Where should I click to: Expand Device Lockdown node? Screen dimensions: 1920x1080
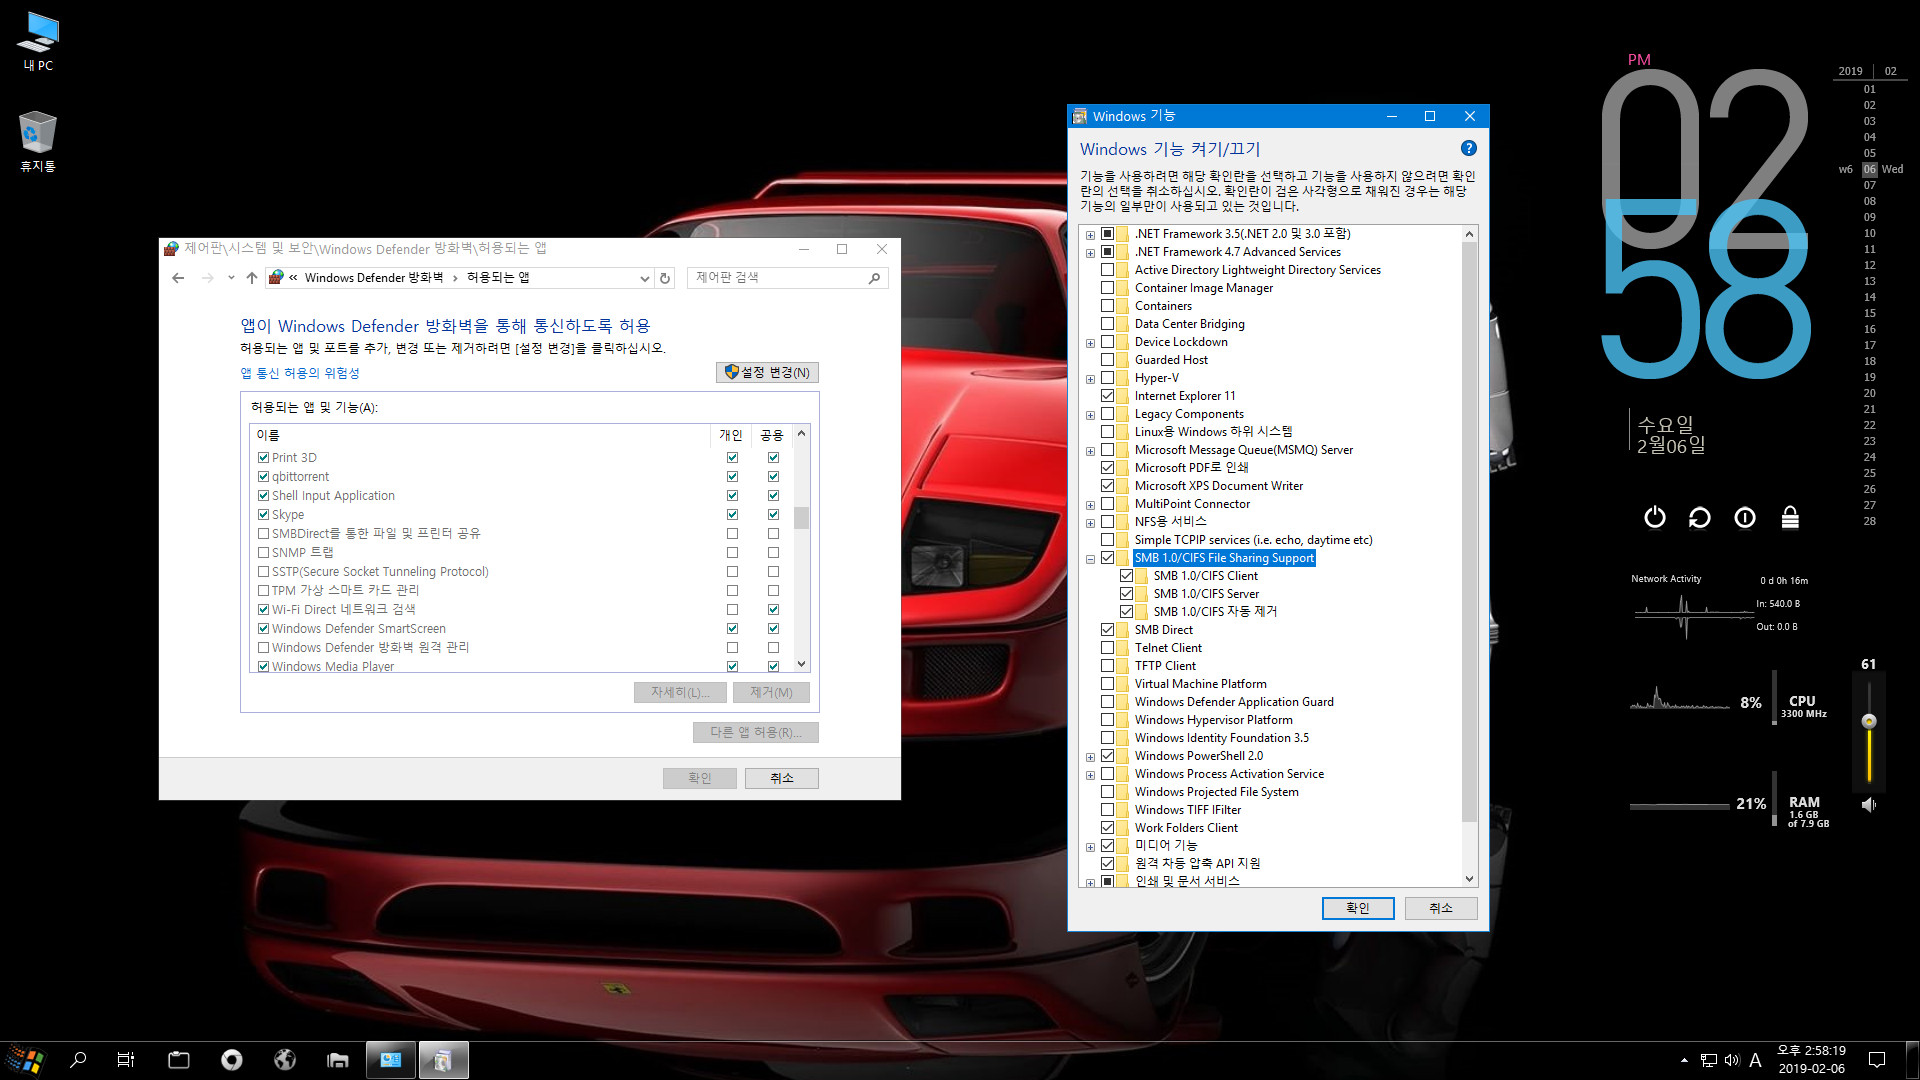[1090, 343]
